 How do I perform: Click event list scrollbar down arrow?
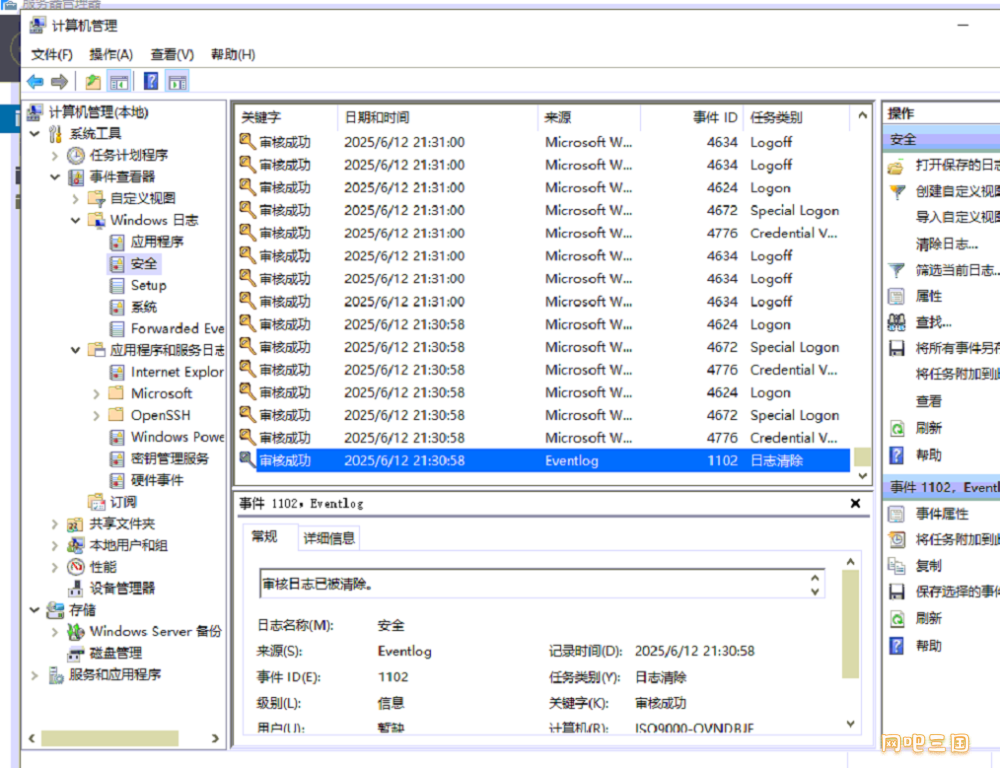pos(862,476)
